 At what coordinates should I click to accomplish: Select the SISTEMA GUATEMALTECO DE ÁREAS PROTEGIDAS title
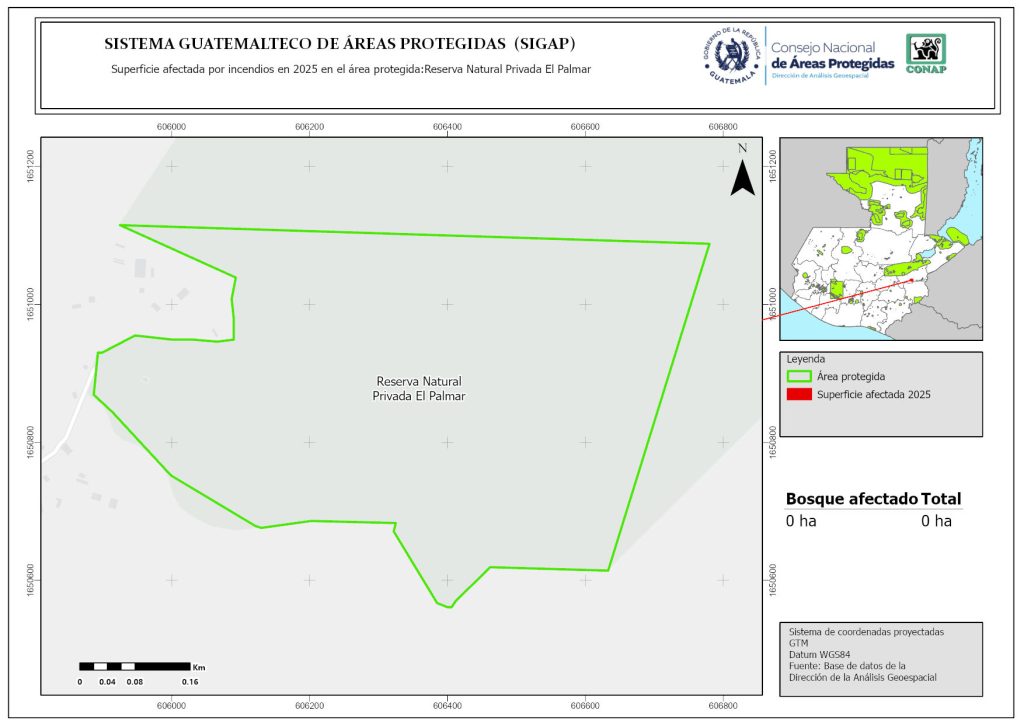click(340, 45)
